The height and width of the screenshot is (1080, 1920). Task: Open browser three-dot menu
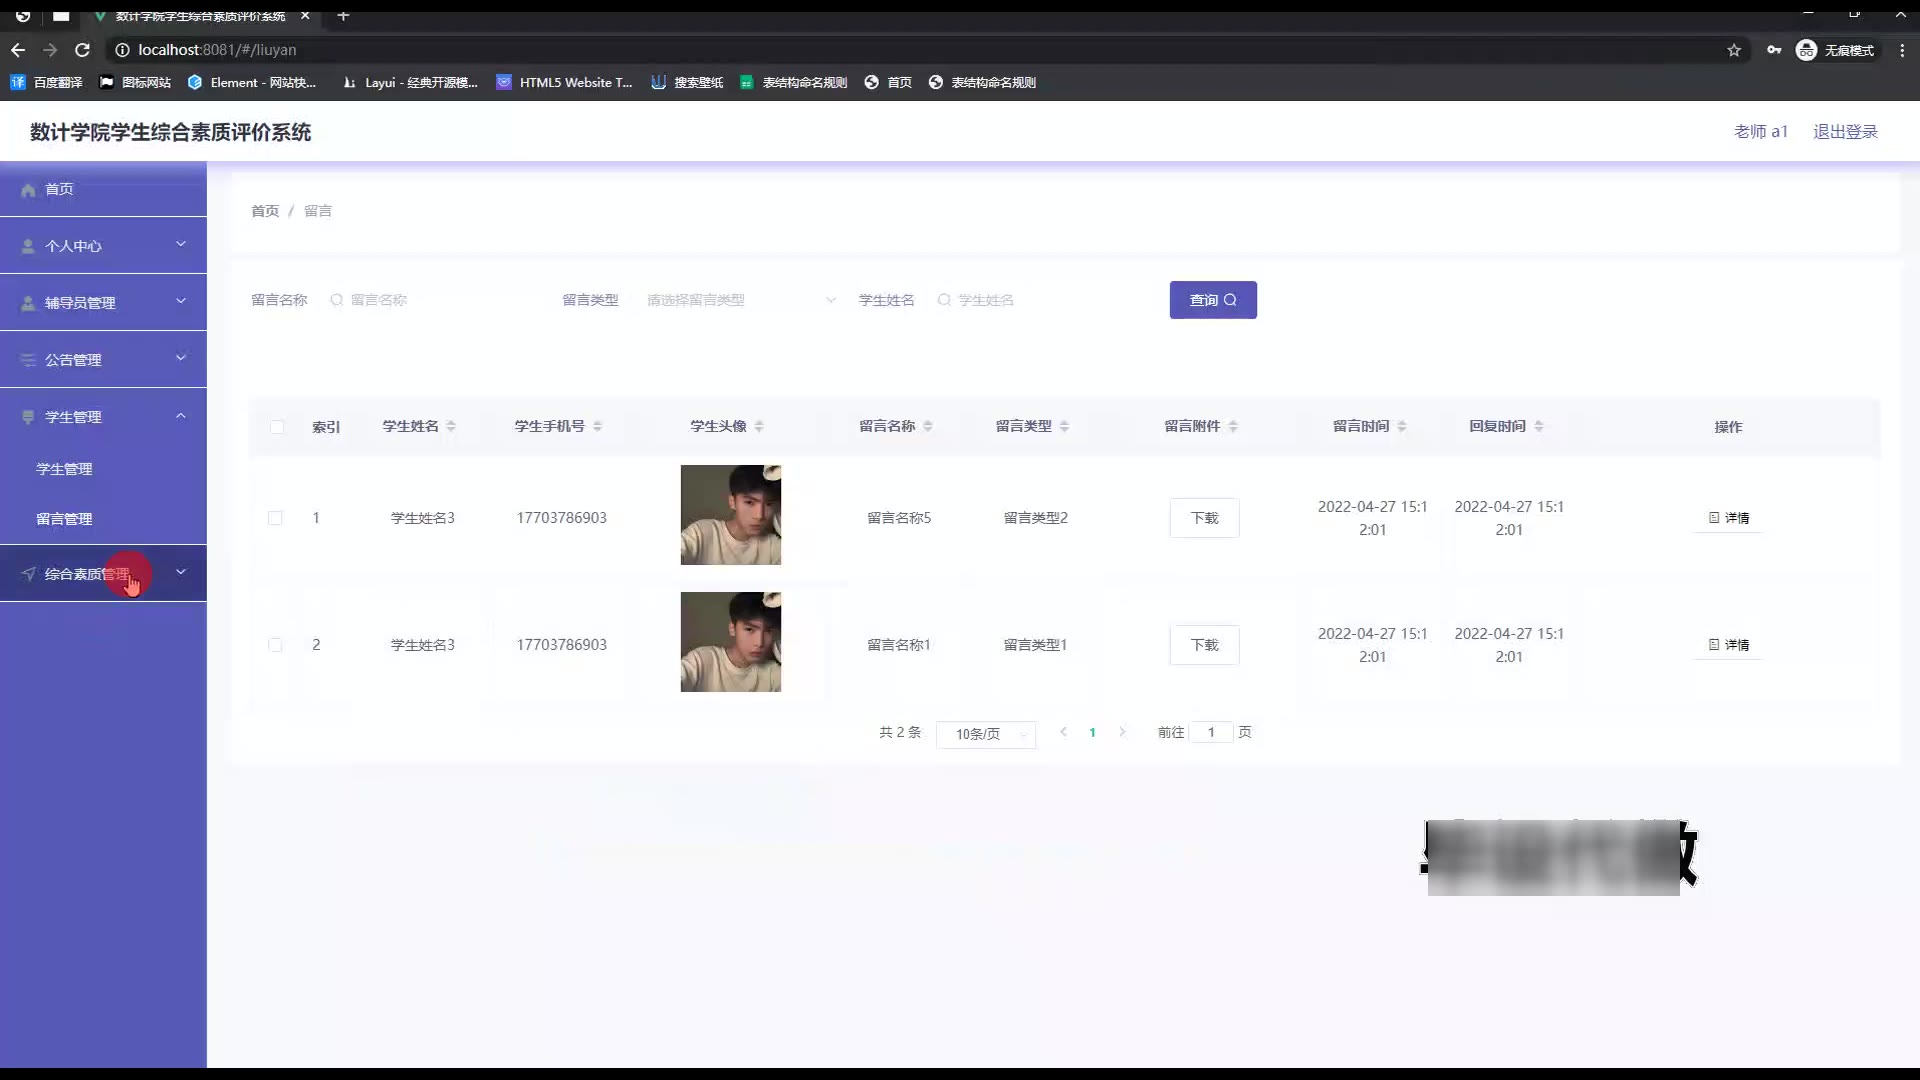click(x=1902, y=50)
